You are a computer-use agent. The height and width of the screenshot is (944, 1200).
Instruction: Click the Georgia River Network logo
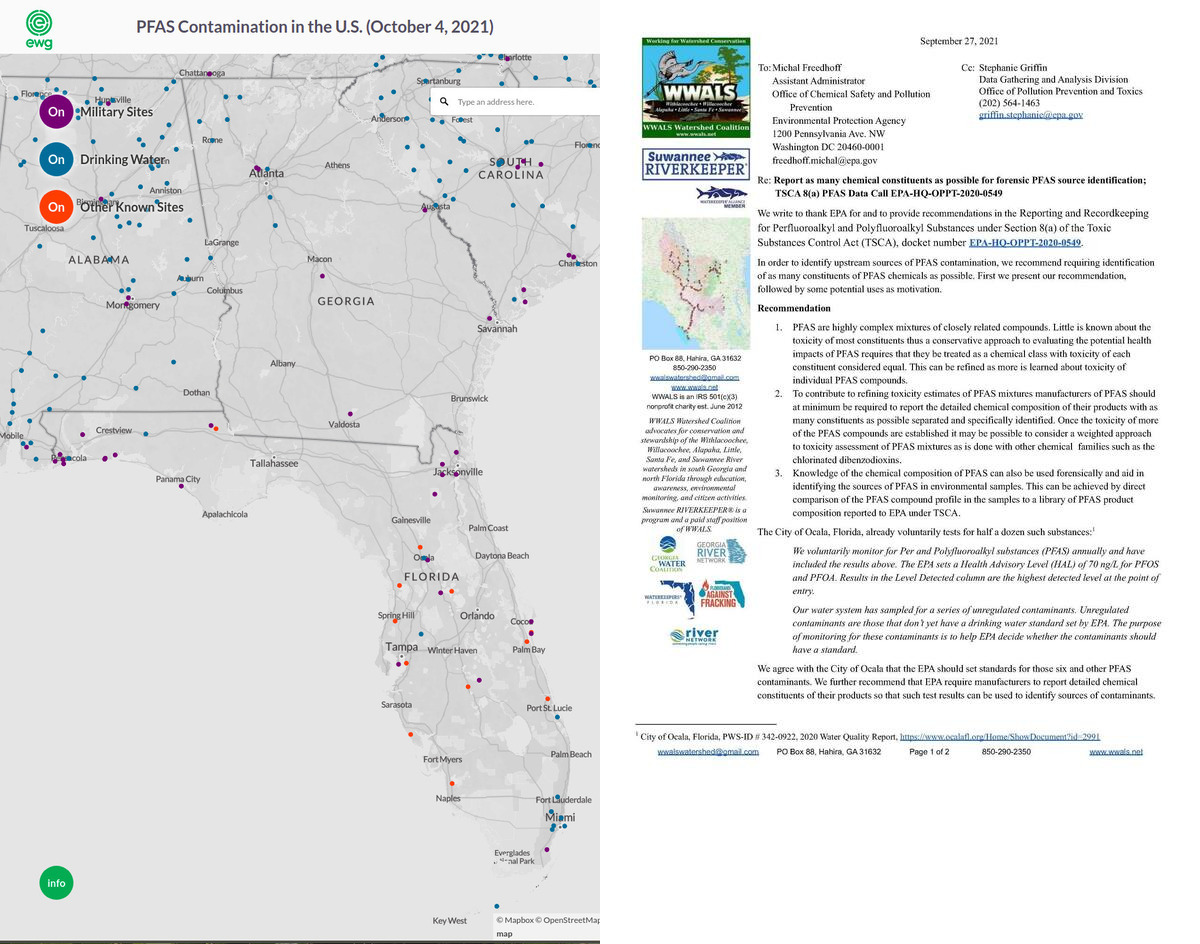click(719, 552)
